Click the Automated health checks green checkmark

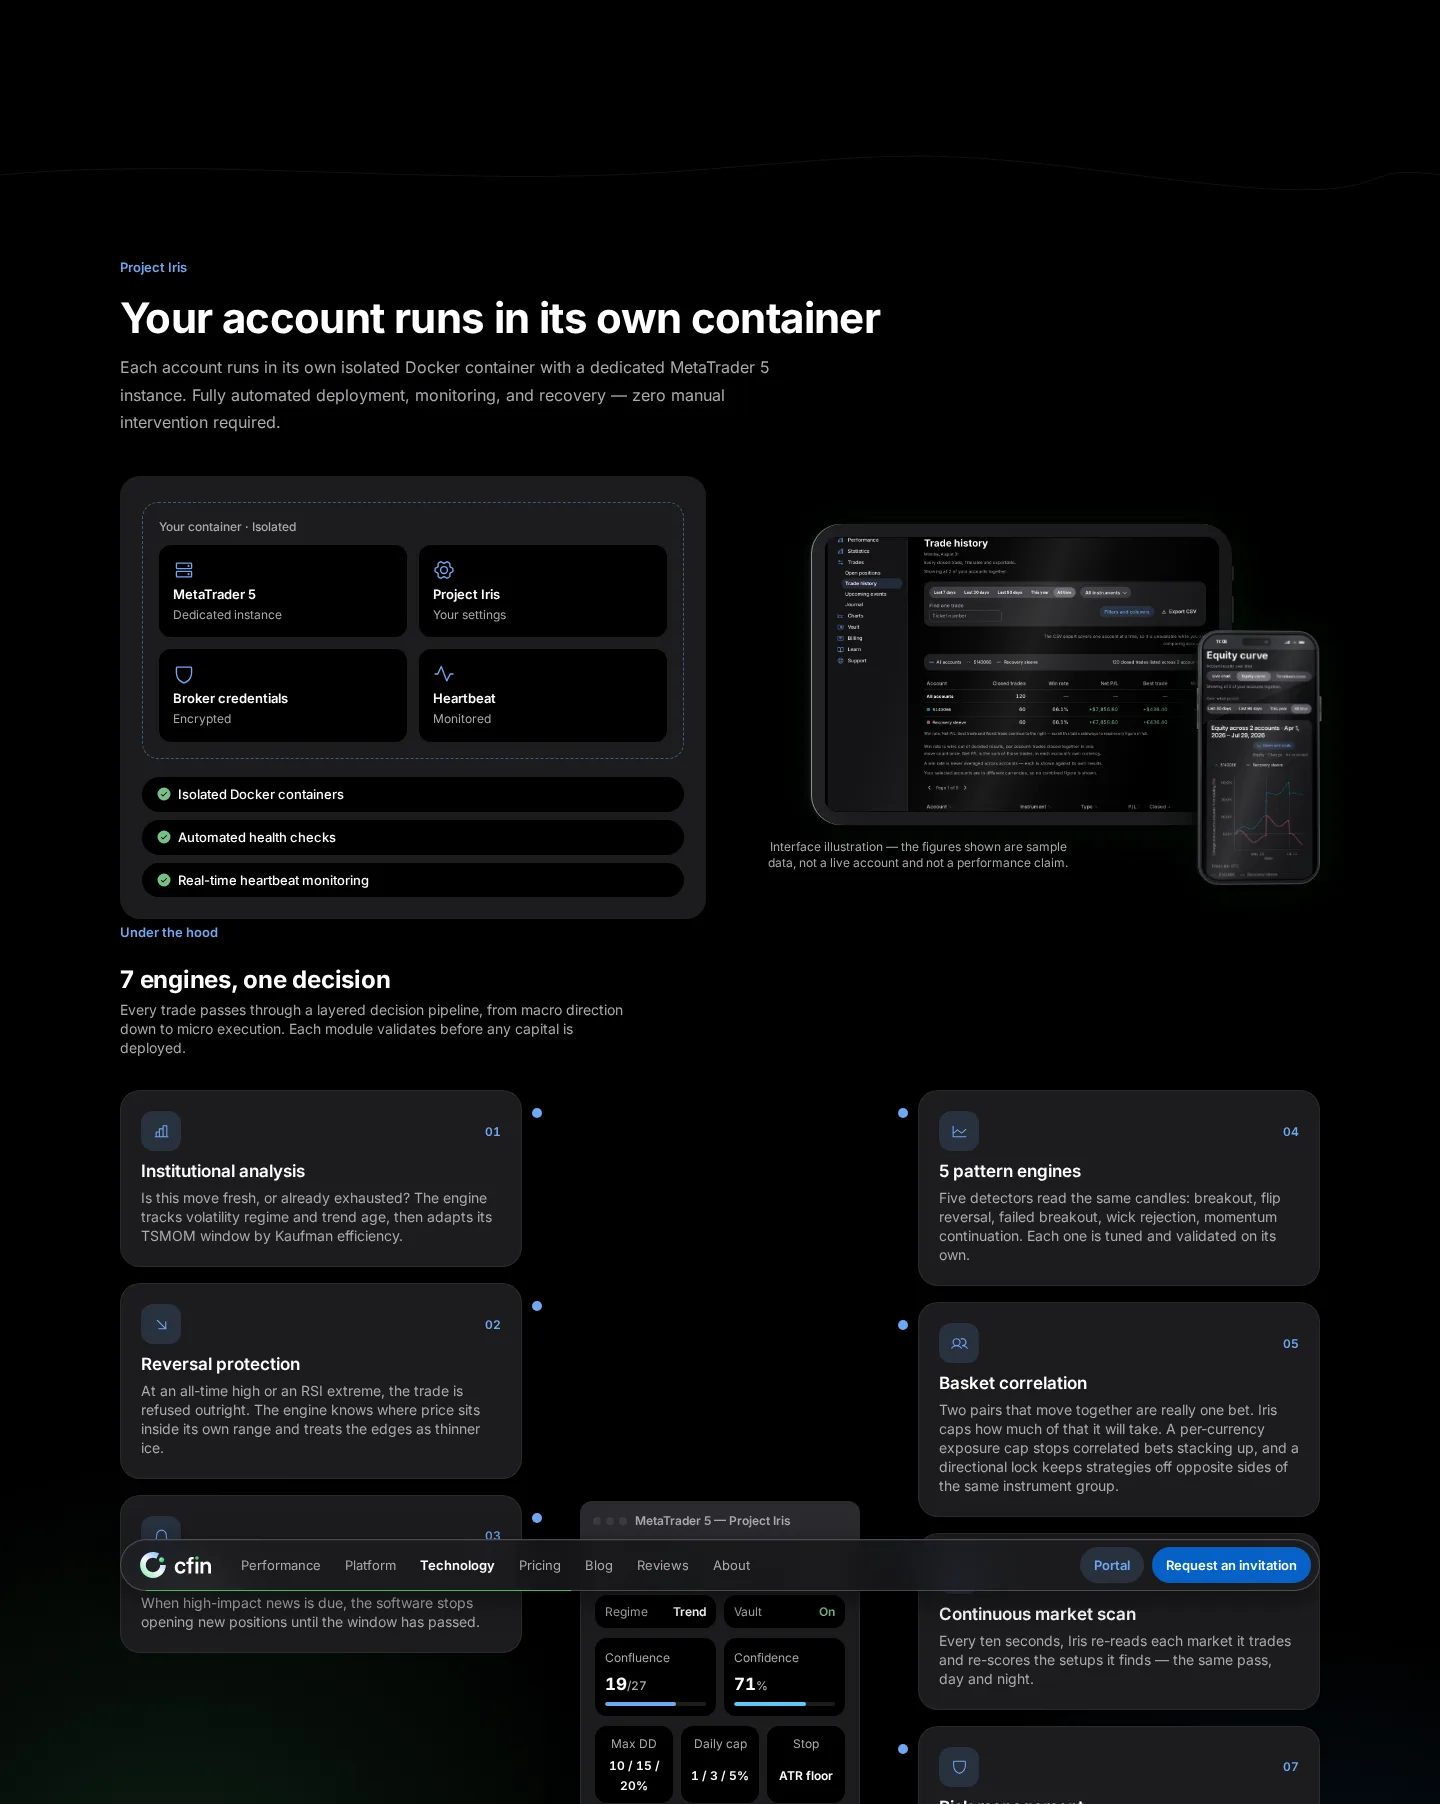[164, 837]
